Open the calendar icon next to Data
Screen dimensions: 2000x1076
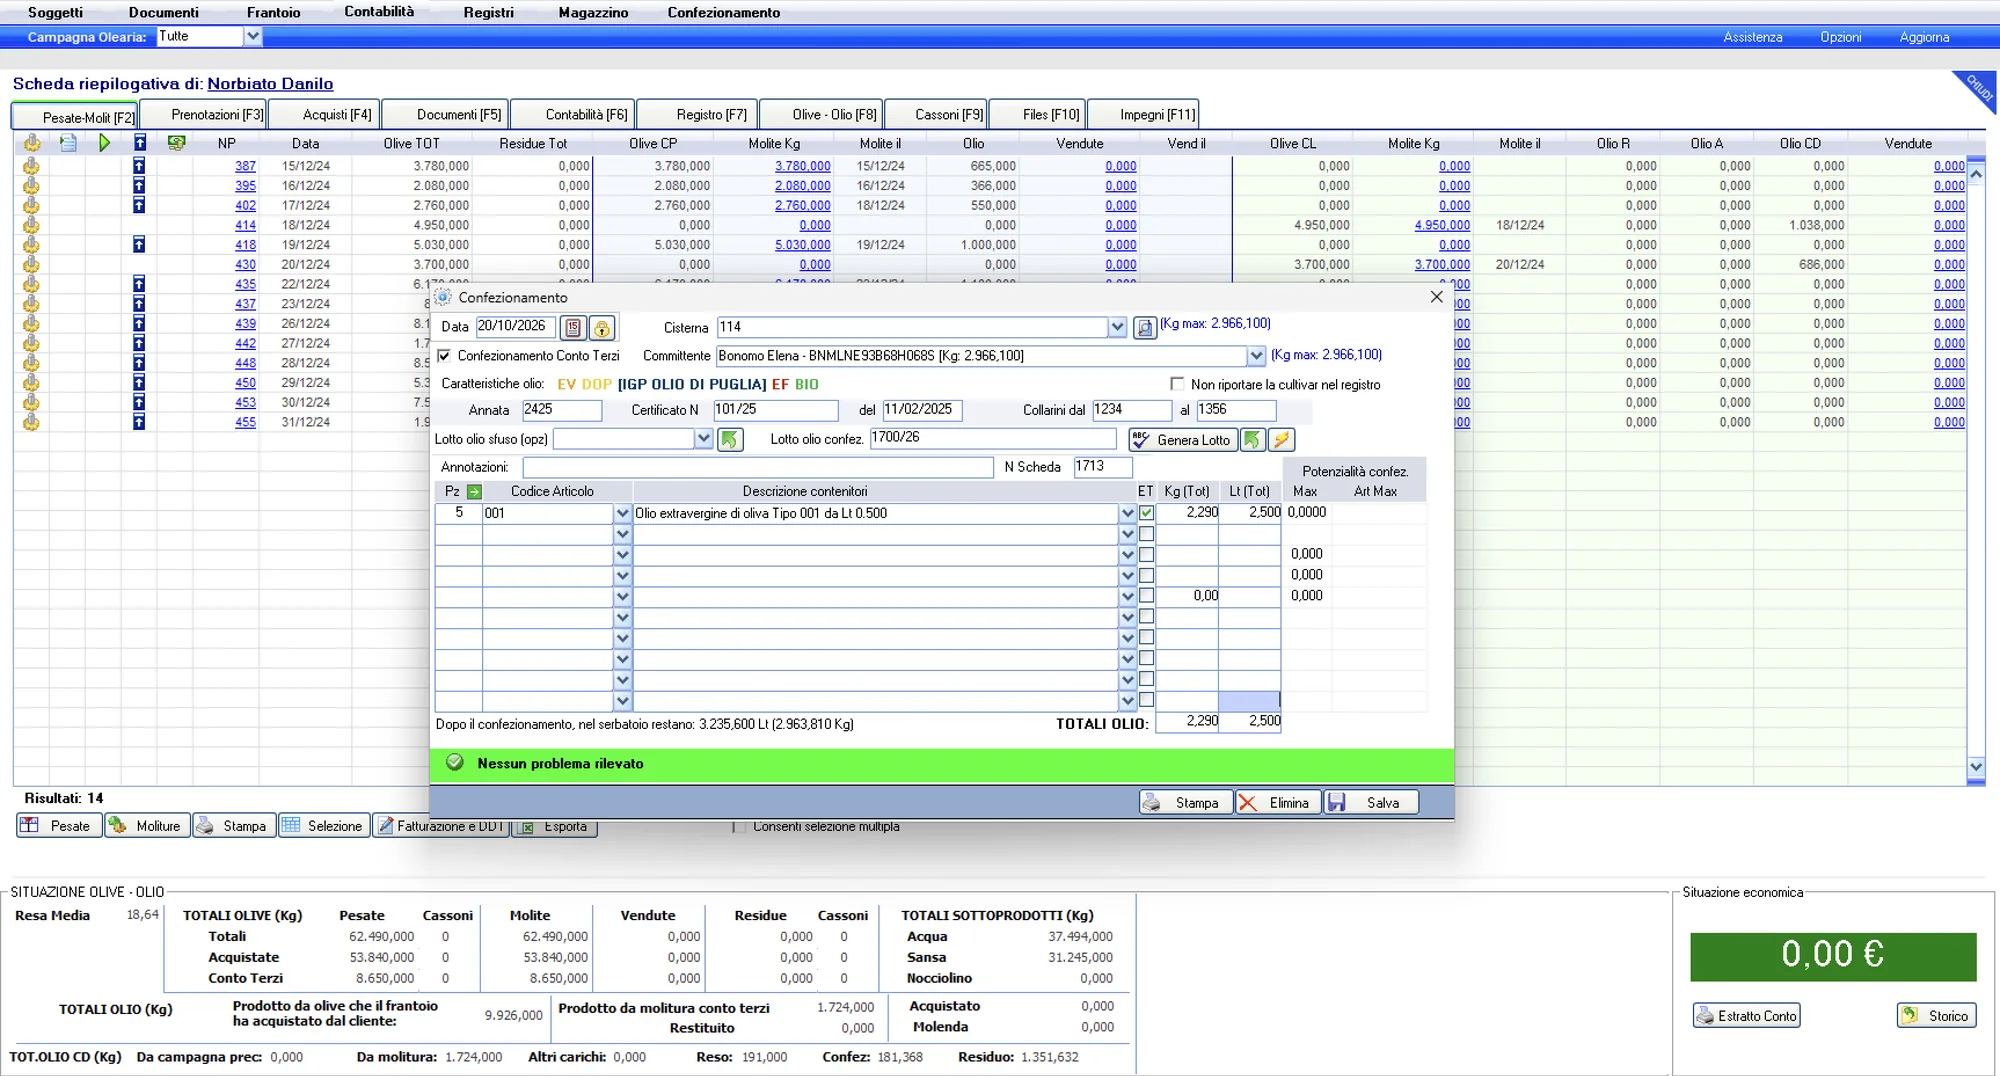pos(573,327)
